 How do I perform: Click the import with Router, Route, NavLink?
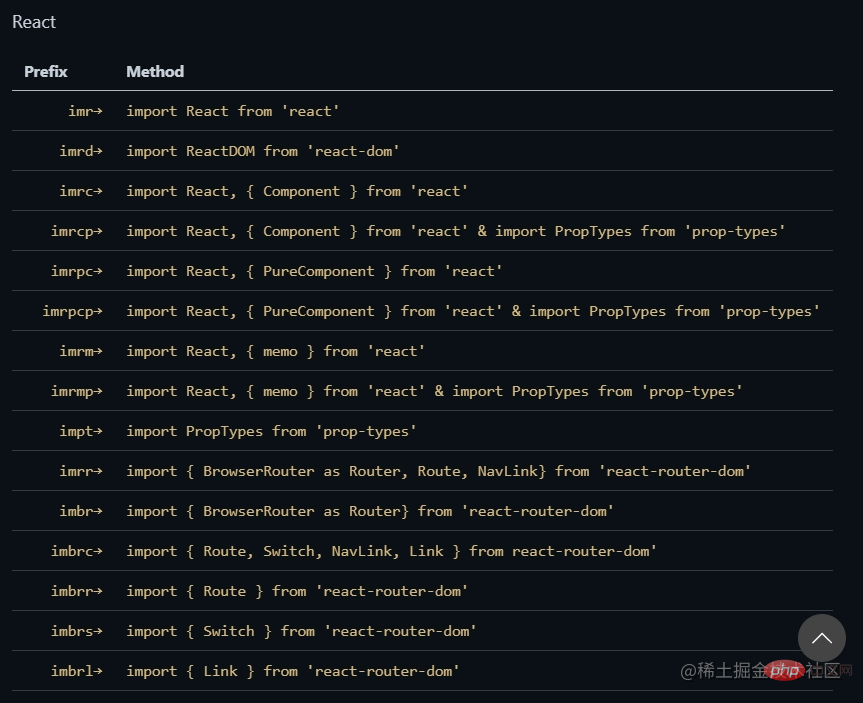point(439,471)
